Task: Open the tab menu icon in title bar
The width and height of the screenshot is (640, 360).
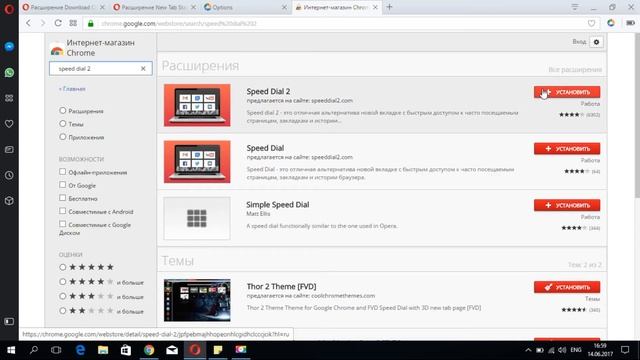Action: 575,7
